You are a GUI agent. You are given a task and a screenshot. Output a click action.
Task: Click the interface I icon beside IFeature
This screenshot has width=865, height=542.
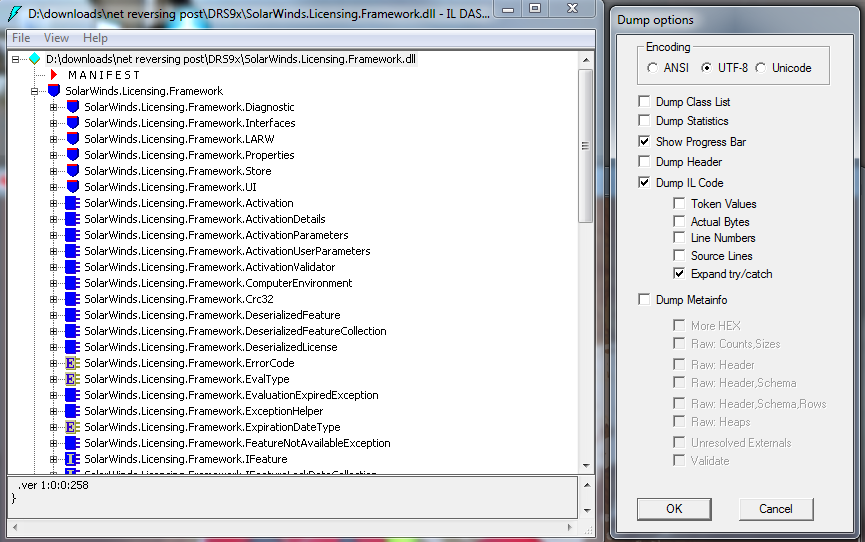point(72,459)
